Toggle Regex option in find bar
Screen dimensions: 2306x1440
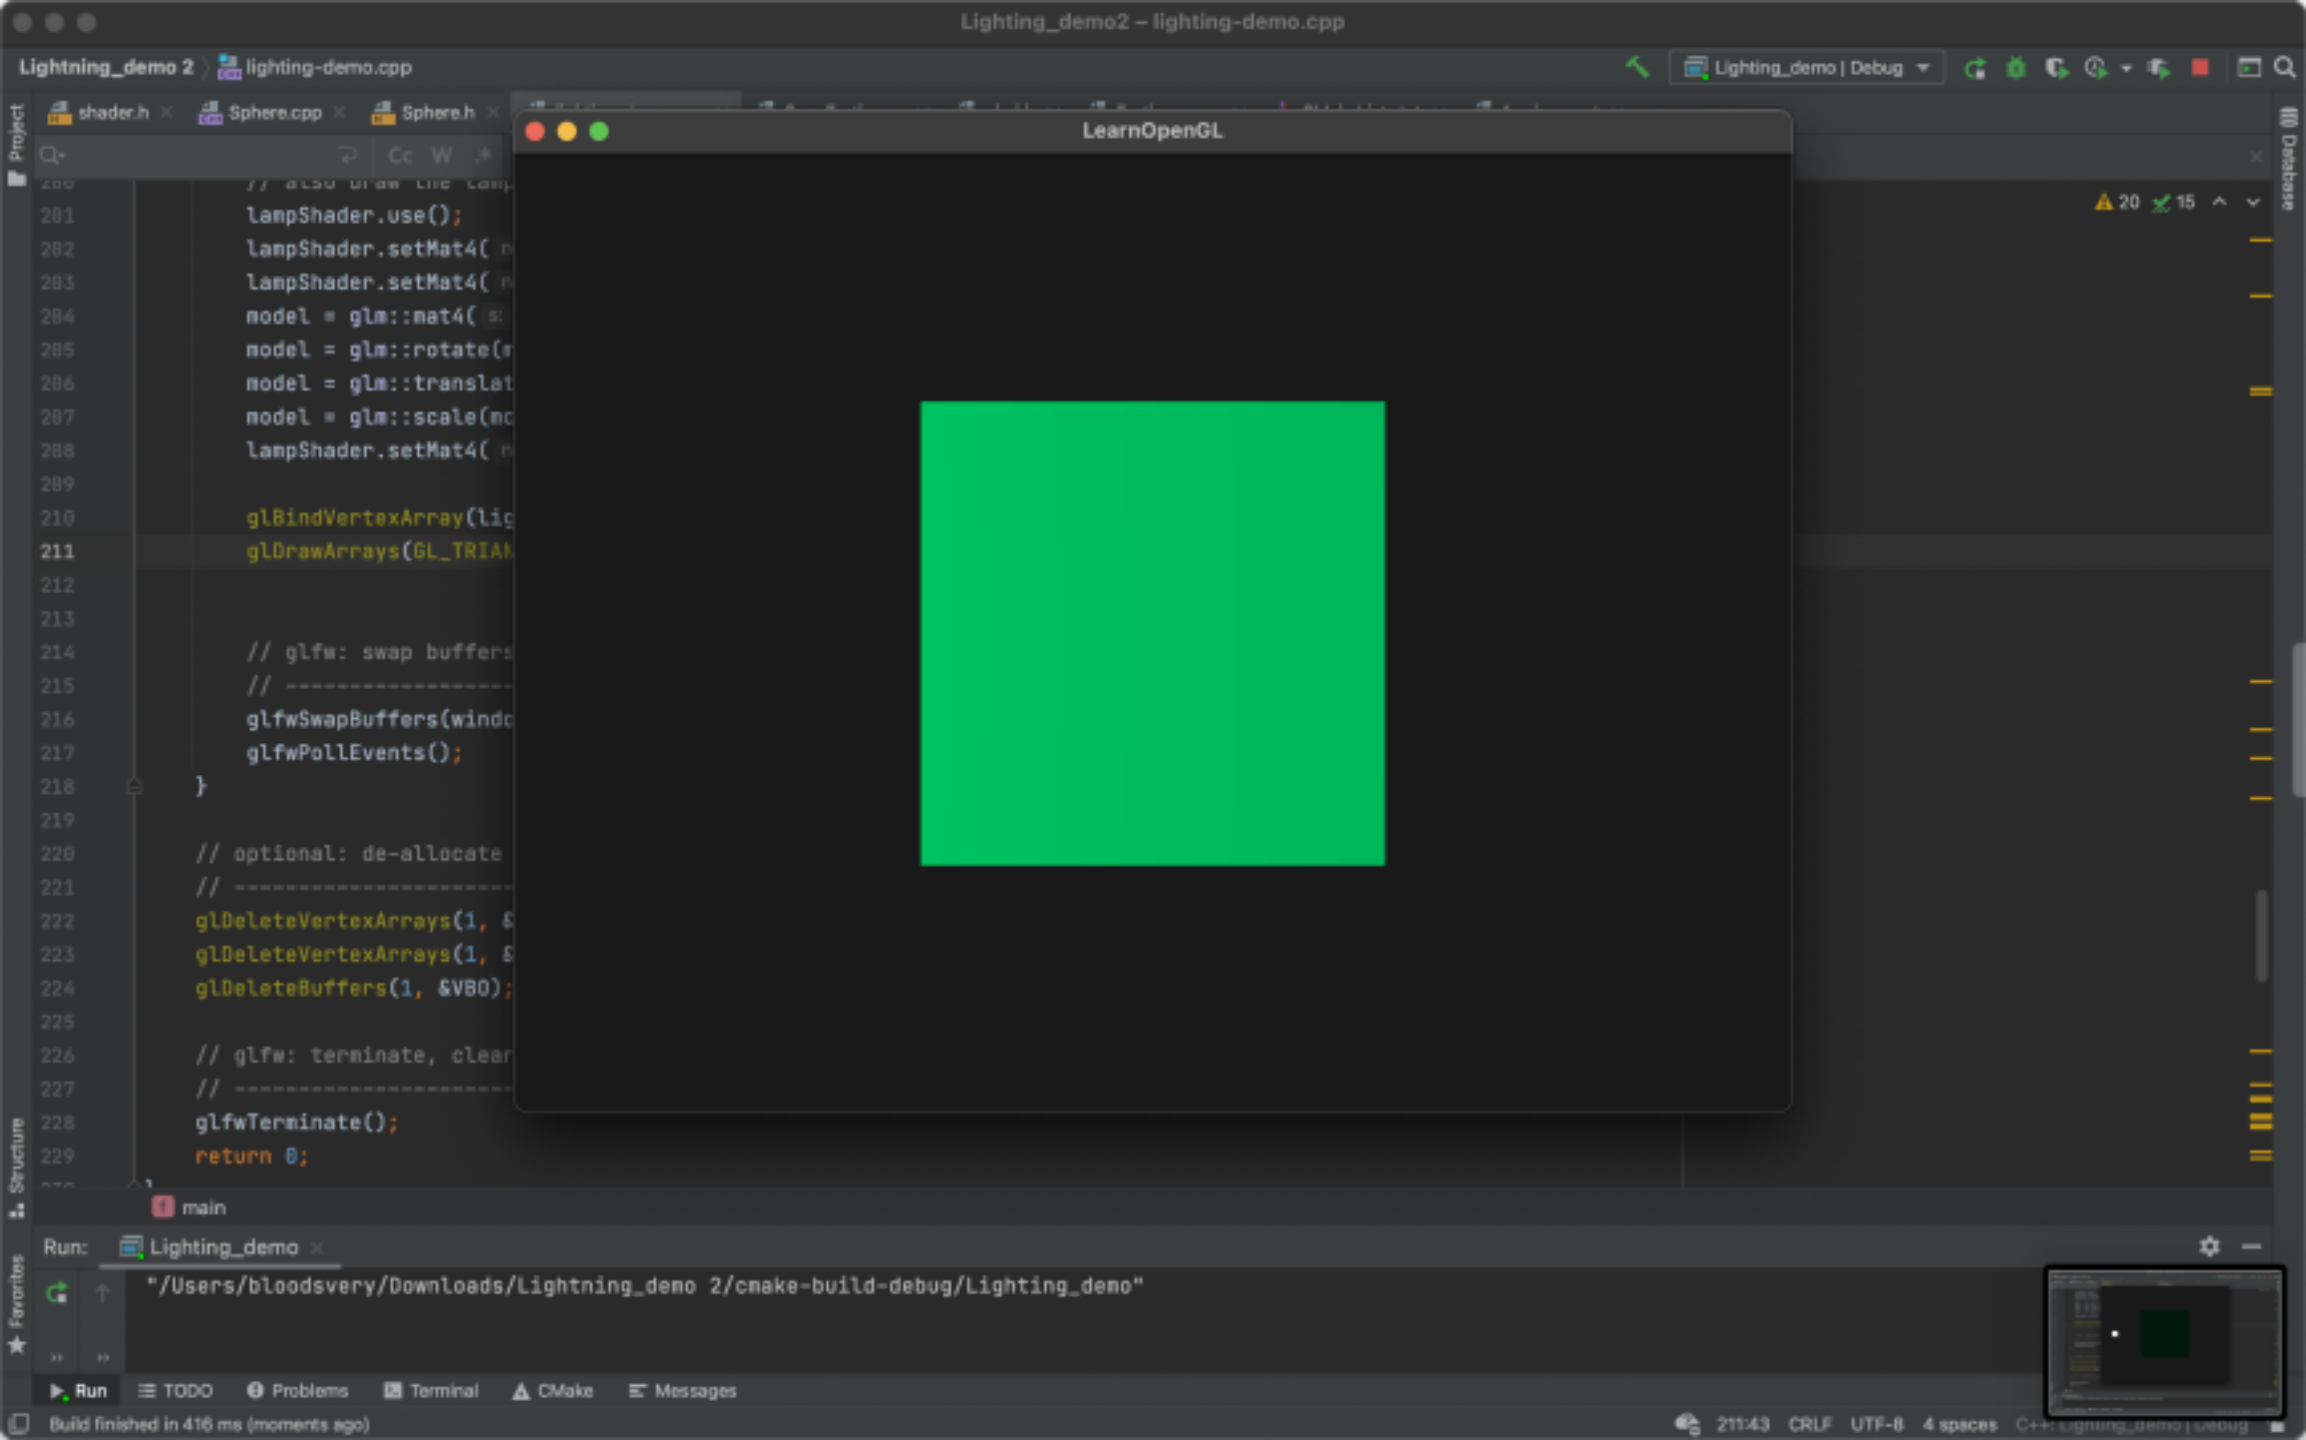point(483,155)
